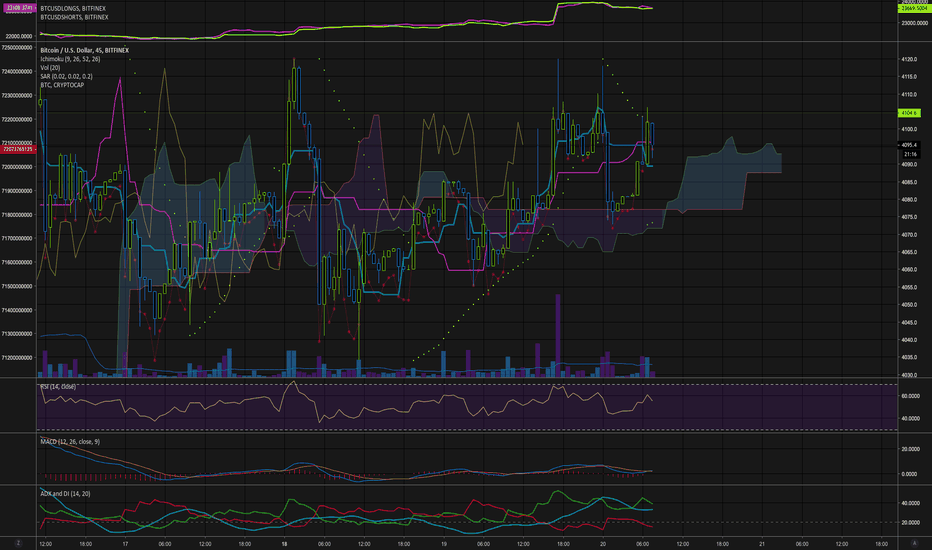Click the magenta shorts value label at top left

click(x=18, y=8)
